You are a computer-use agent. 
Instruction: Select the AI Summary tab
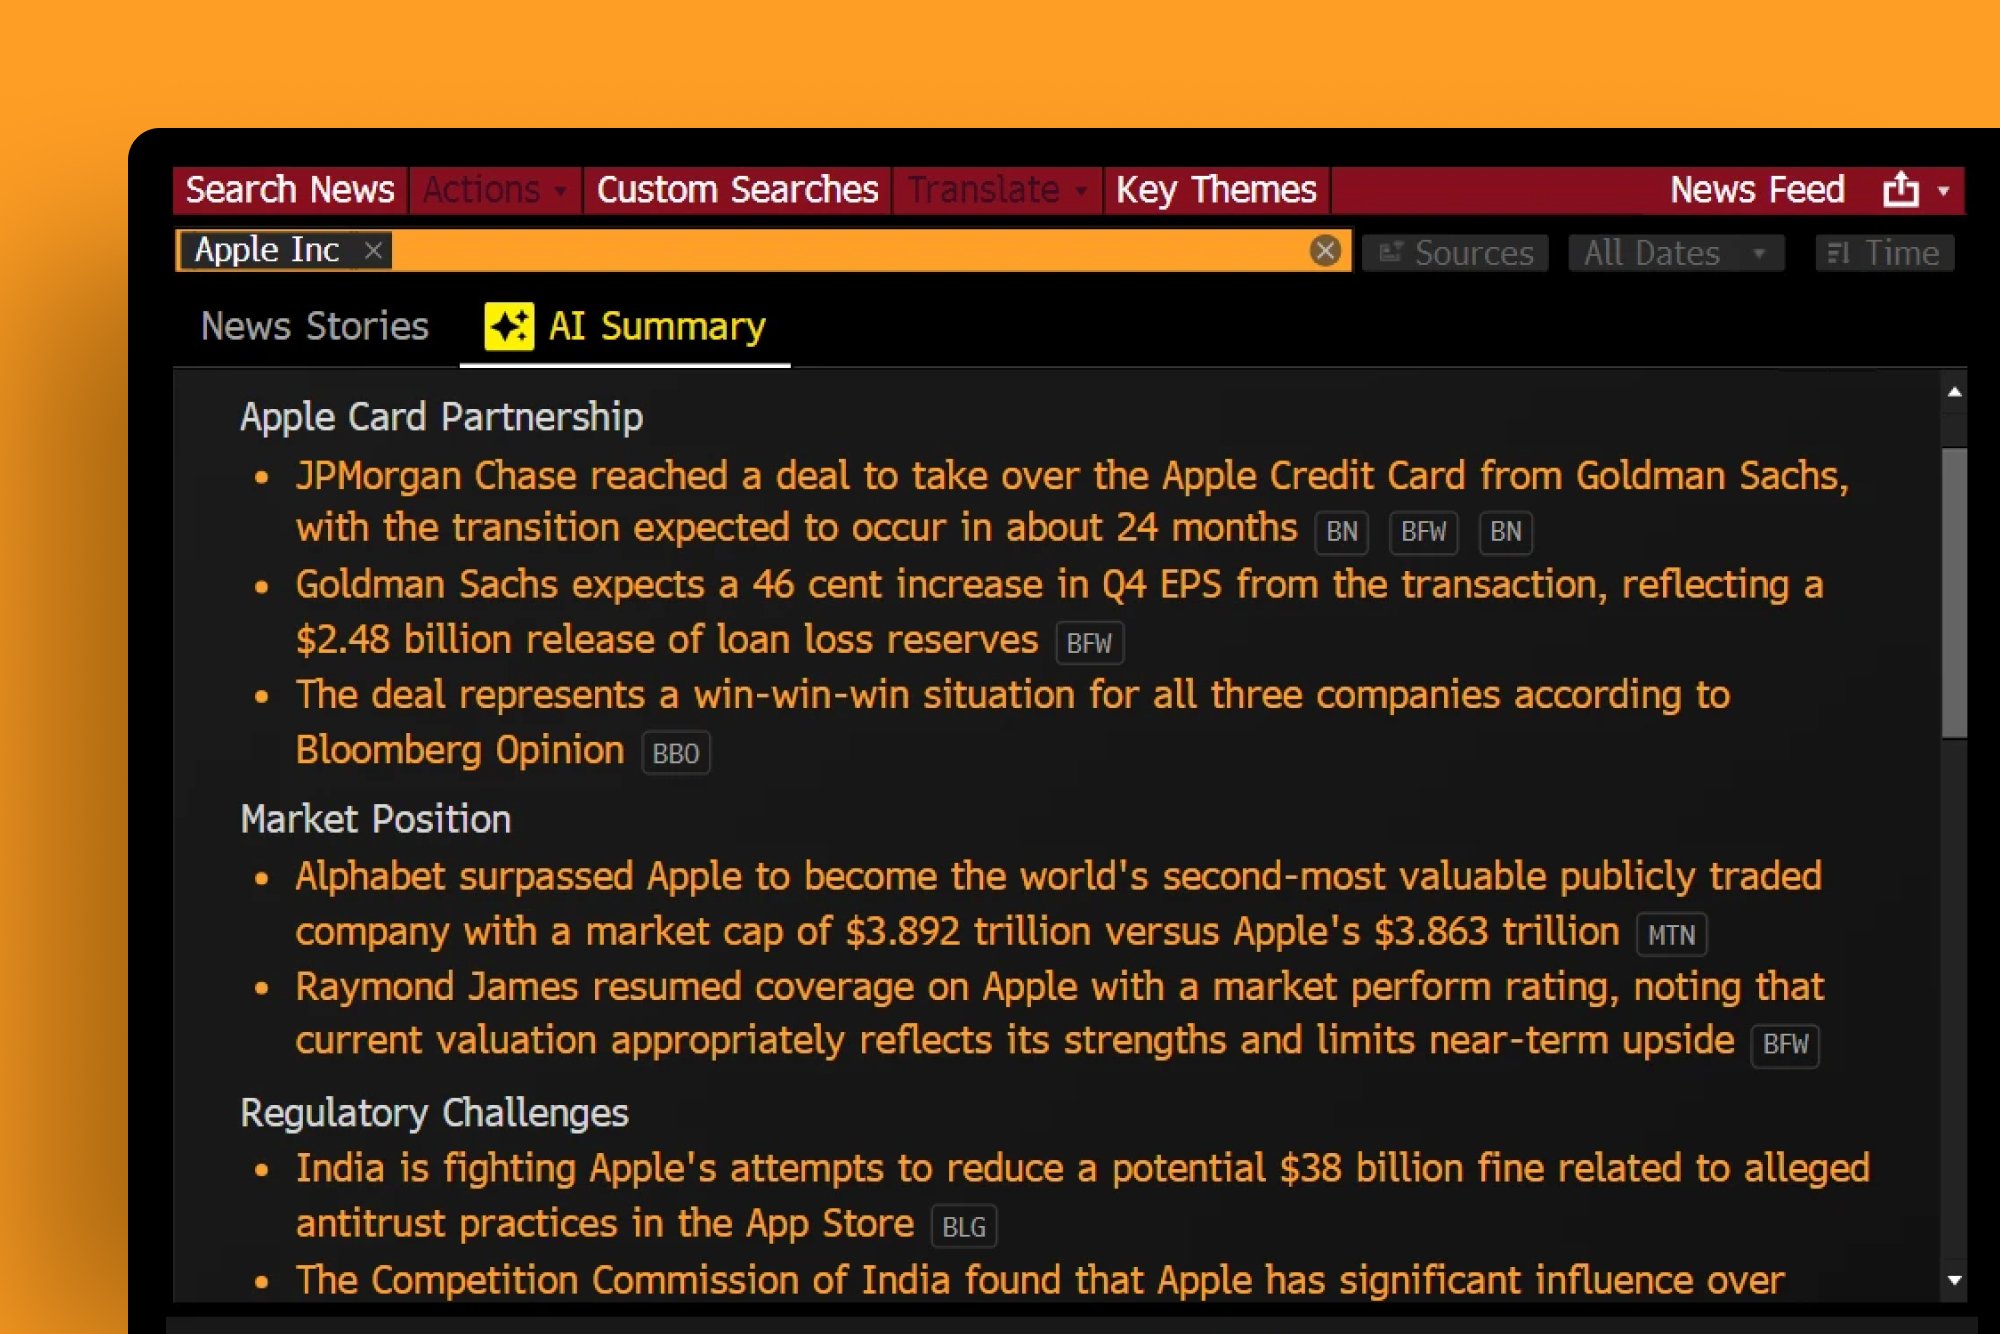tap(656, 327)
